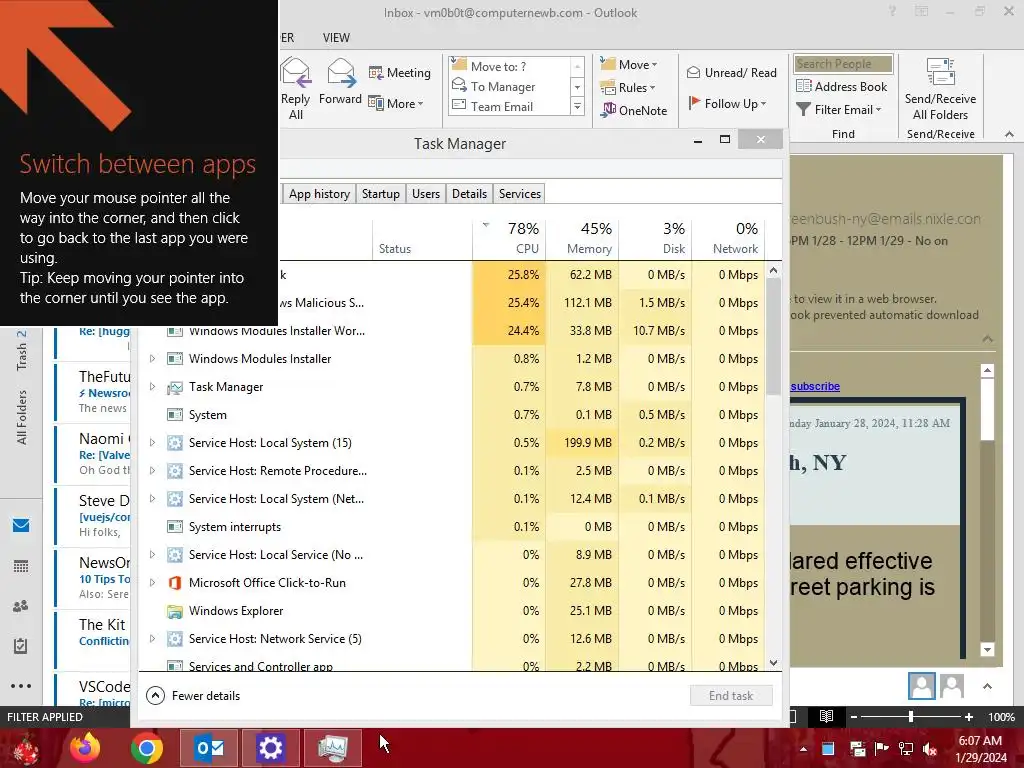Switch to the Details tab
Image resolution: width=1024 pixels, height=768 pixels.
pyautogui.click(x=469, y=194)
